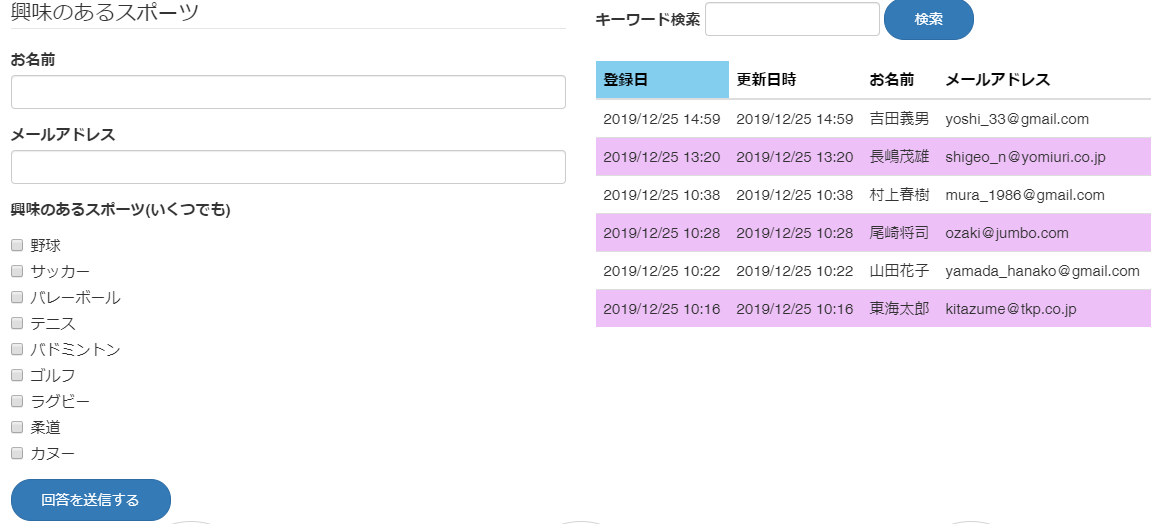Select the 柔道 checkbox
The width and height of the screenshot is (1175, 524).
coord(17,427)
